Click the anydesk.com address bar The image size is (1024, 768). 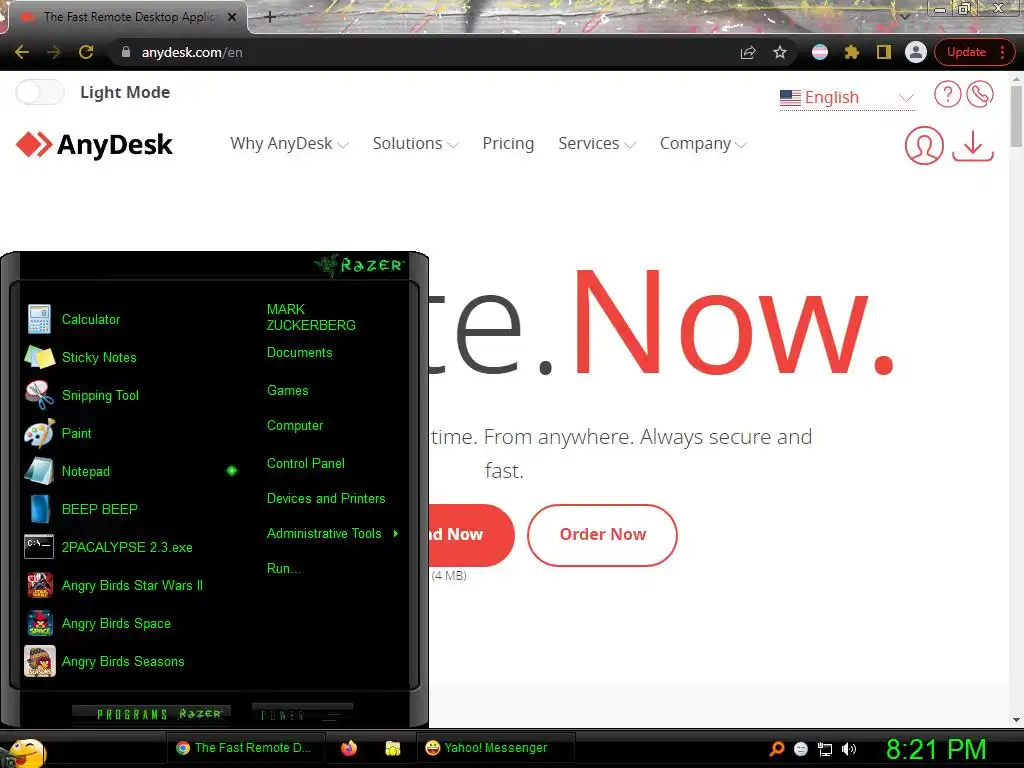(418, 52)
